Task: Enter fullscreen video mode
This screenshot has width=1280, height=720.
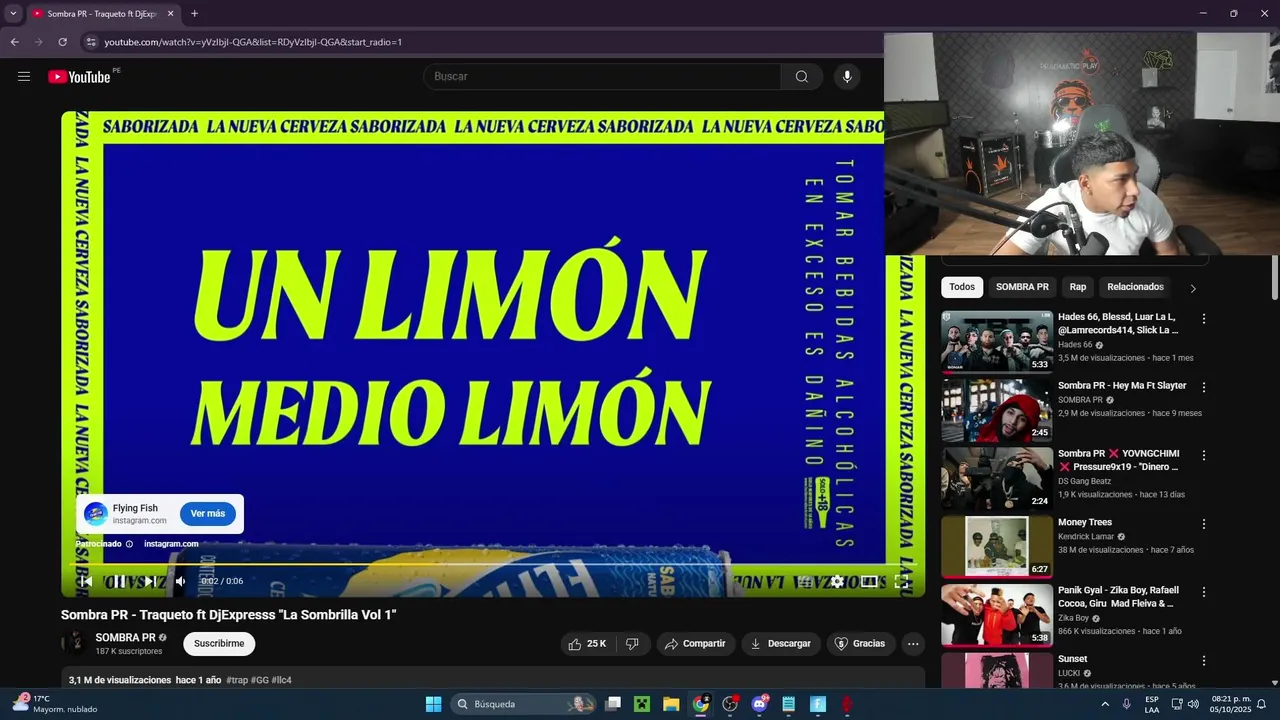Action: tap(901, 581)
